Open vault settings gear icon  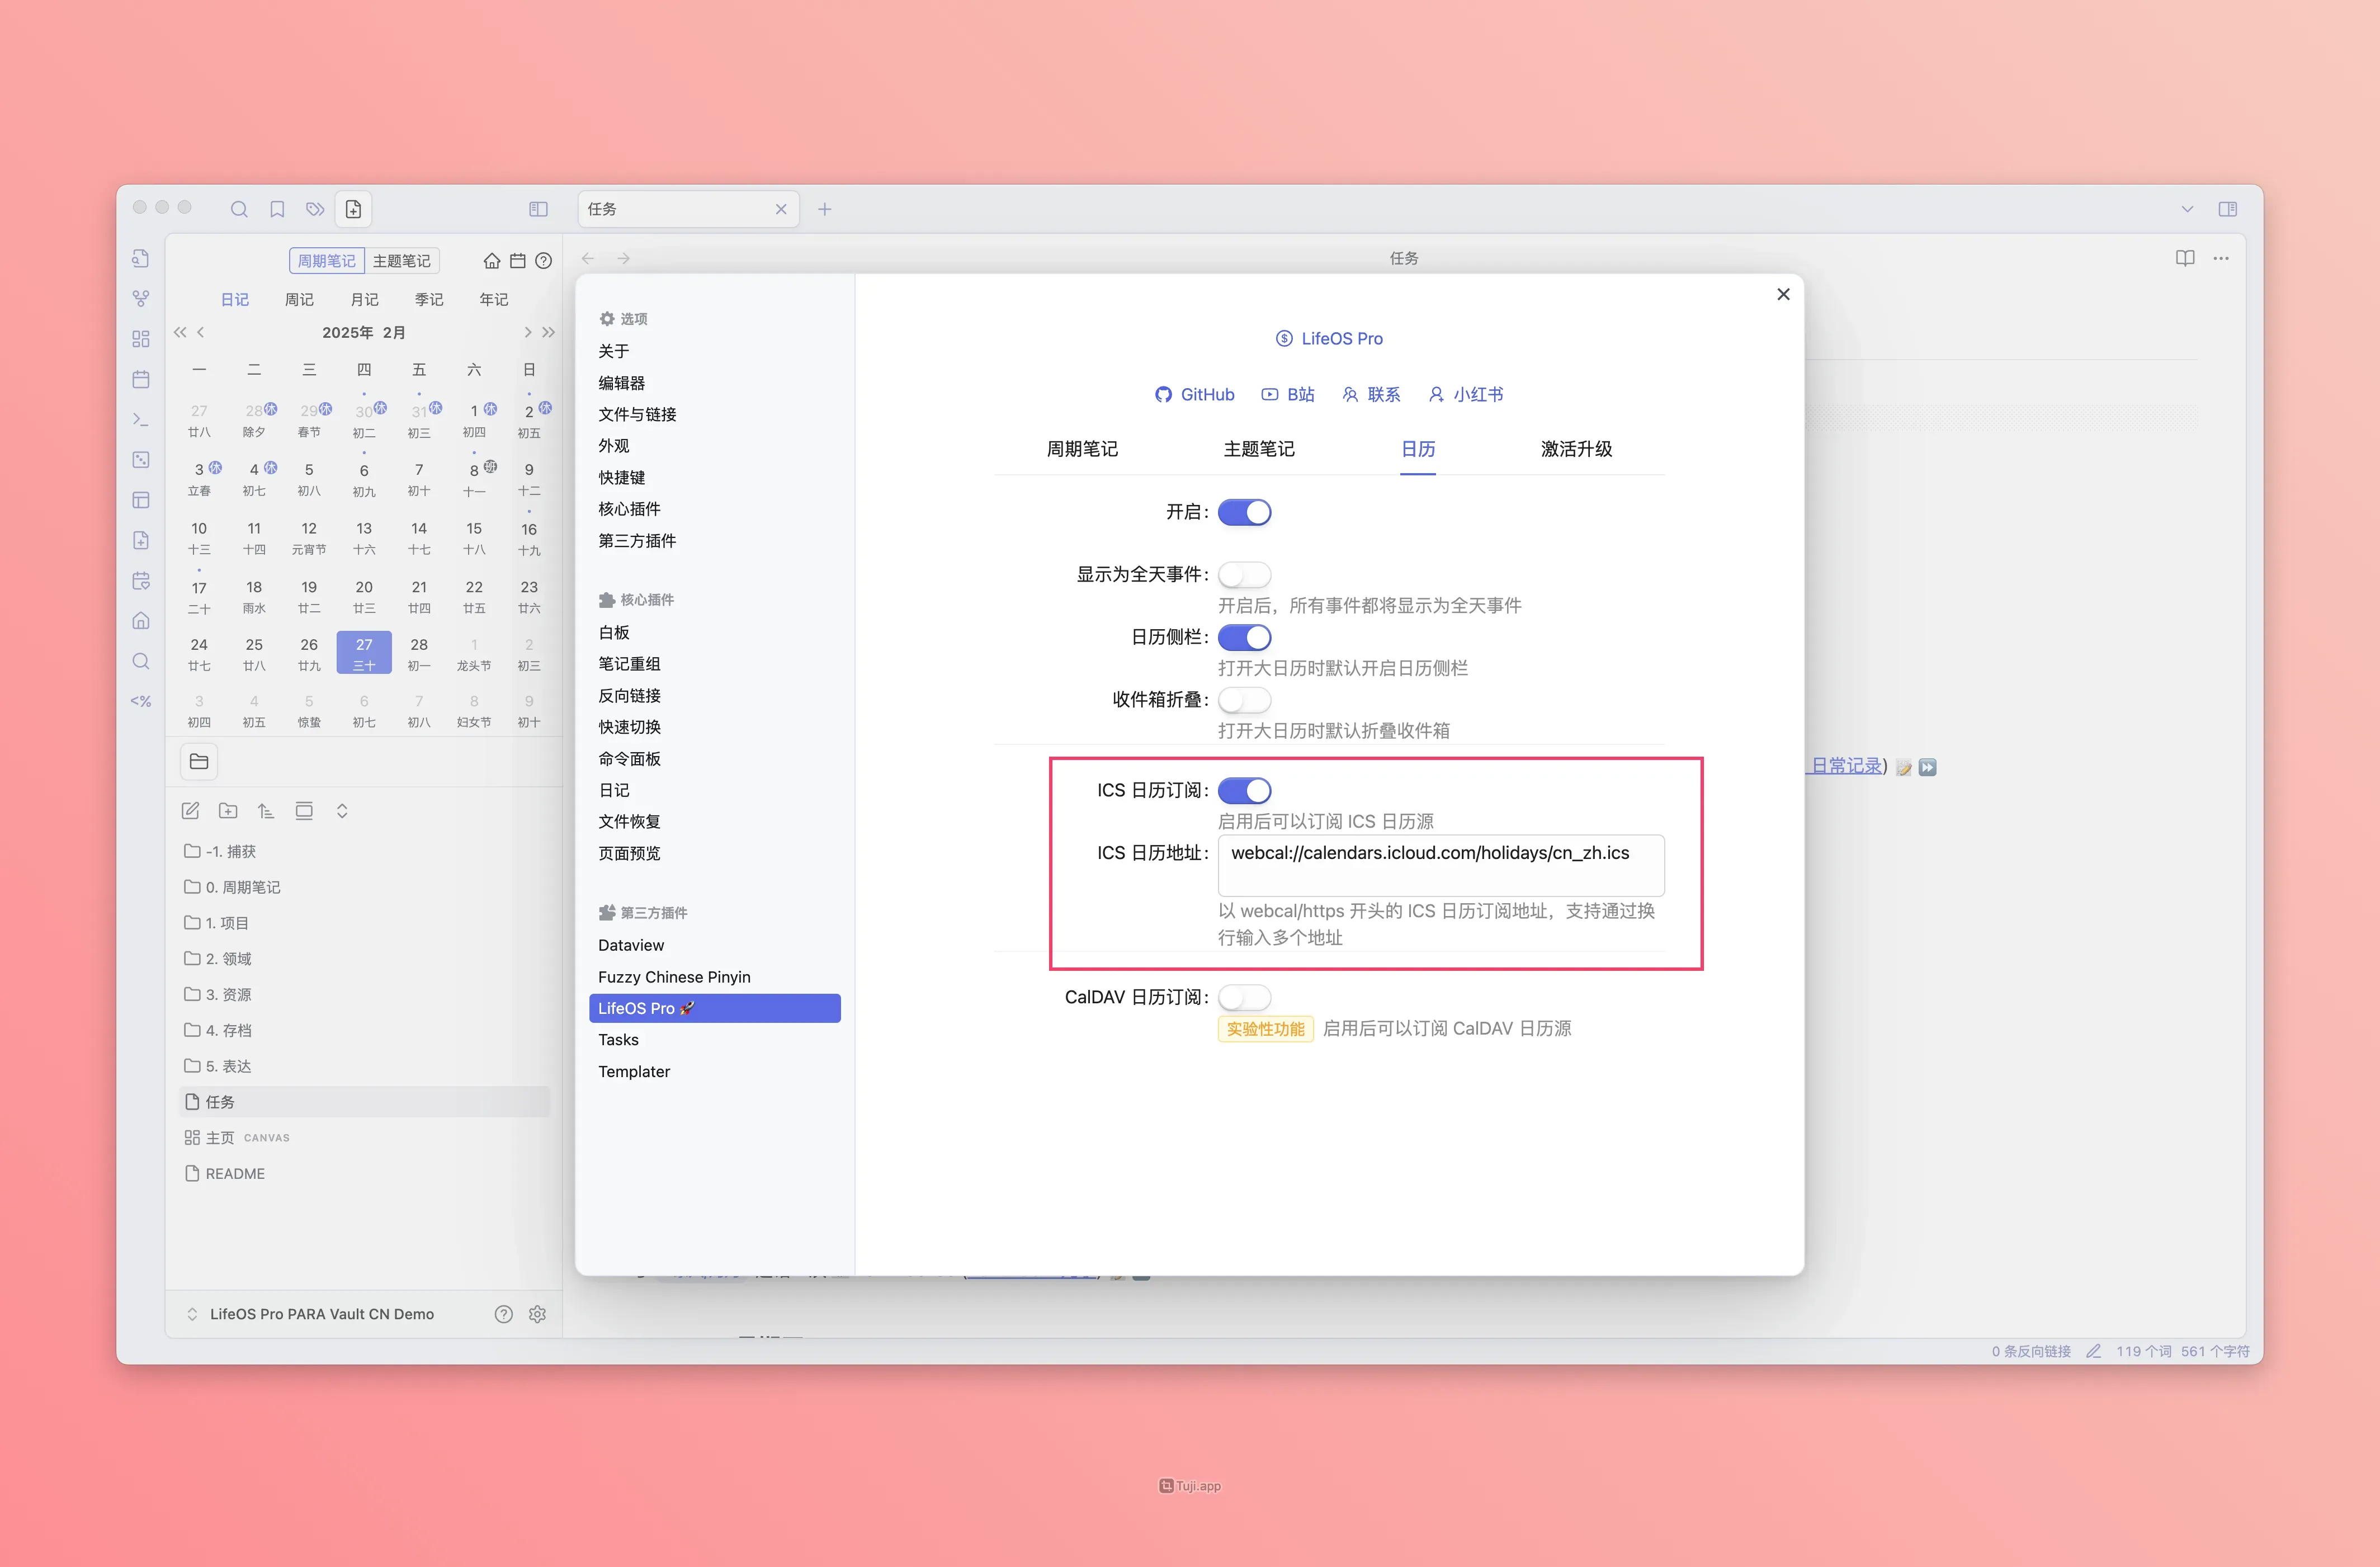[x=537, y=1314]
